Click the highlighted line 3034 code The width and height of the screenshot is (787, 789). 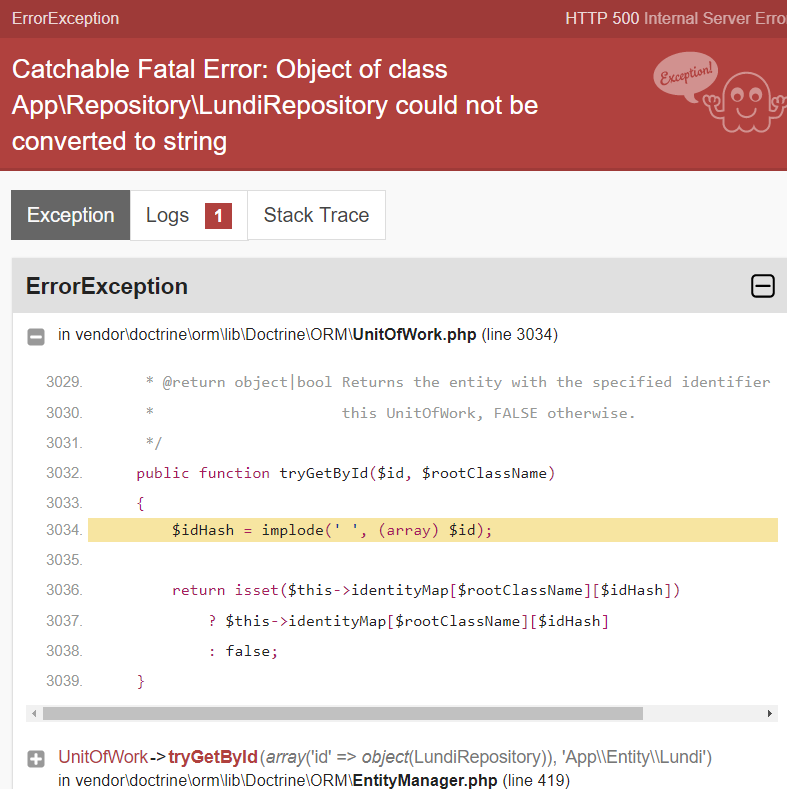click(x=332, y=530)
